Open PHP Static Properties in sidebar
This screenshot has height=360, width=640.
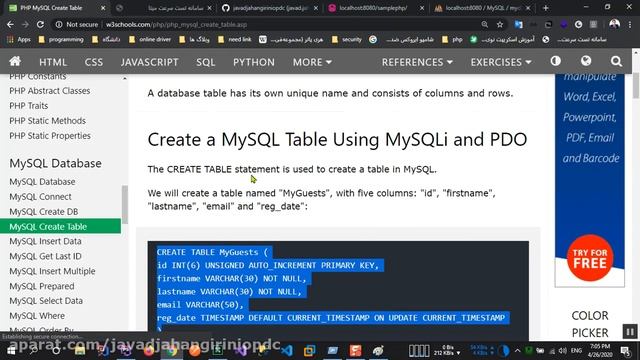pyautogui.click(x=50, y=136)
